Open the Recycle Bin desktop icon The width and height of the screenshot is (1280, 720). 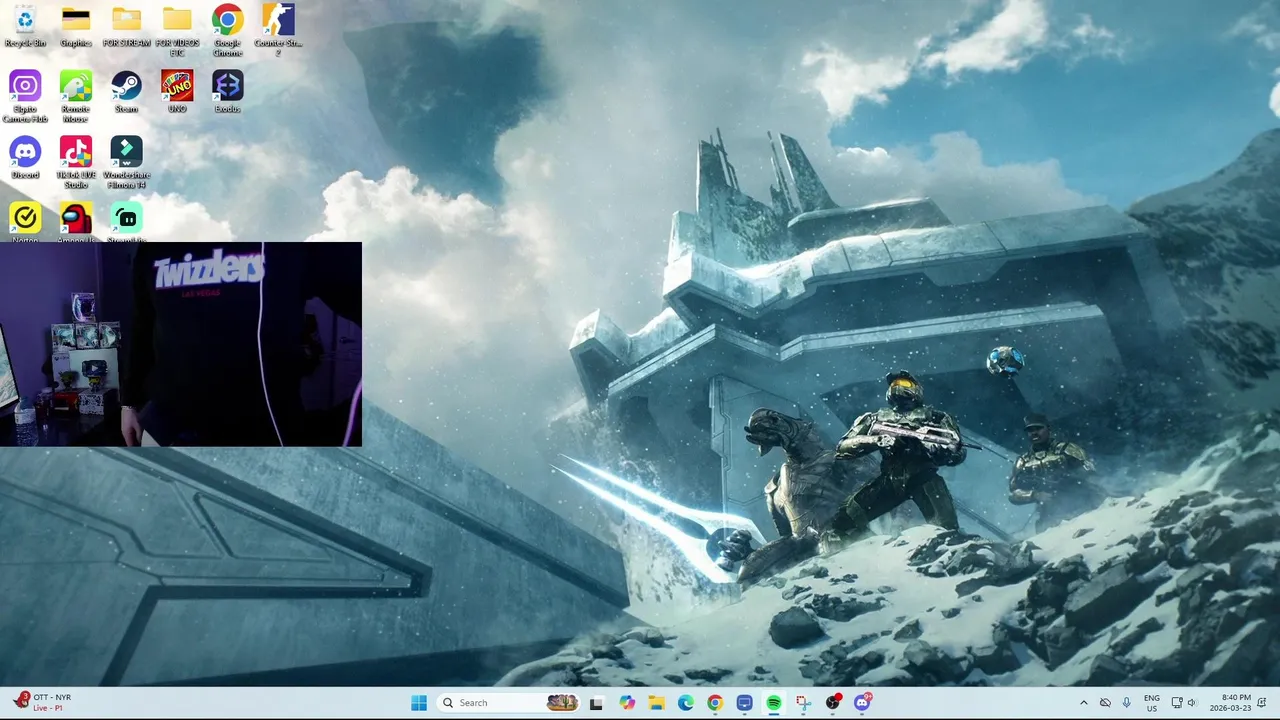25,26
